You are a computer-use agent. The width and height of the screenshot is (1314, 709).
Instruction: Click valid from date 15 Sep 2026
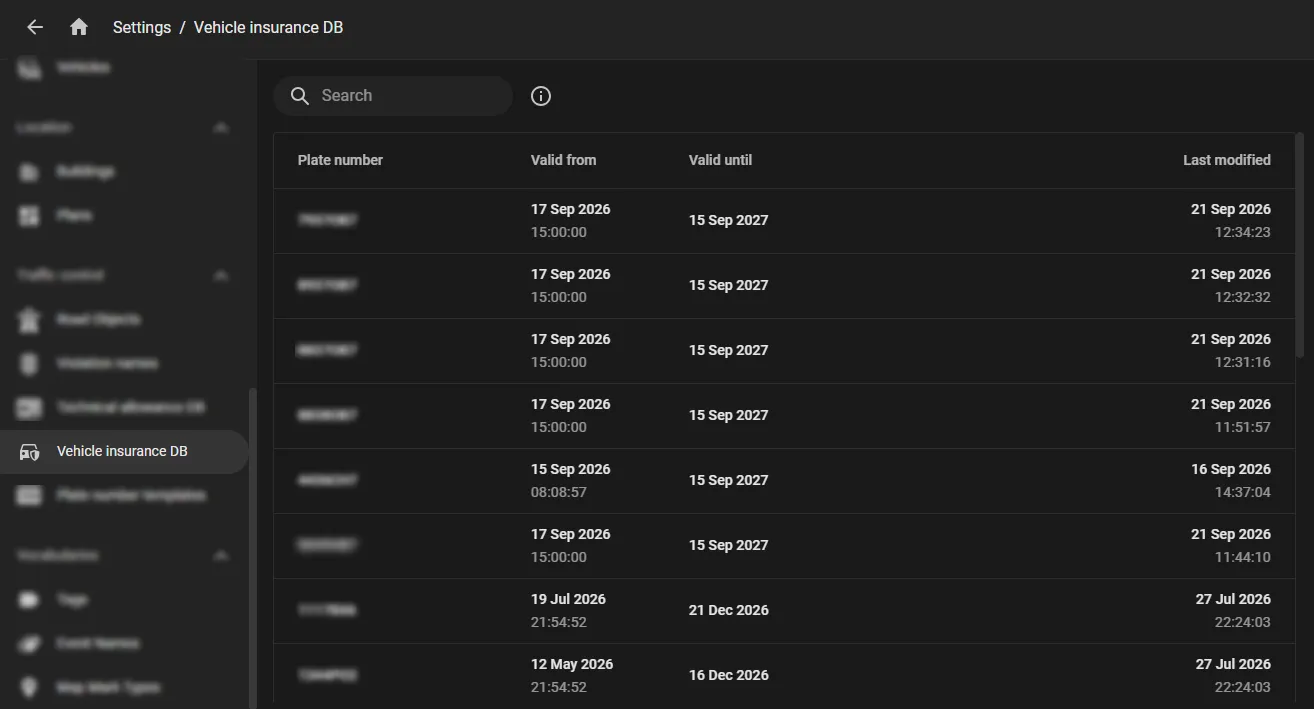tap(570, 469)
